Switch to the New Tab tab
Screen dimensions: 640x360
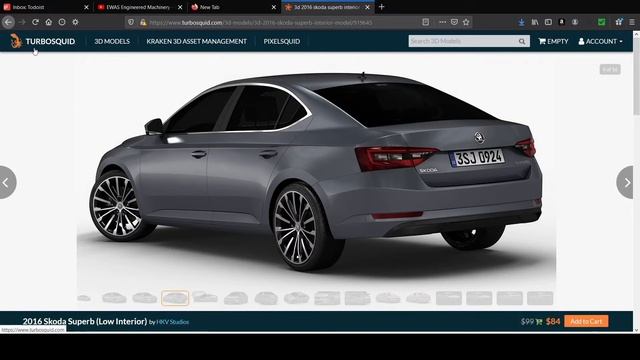click(x=233, y=7)
